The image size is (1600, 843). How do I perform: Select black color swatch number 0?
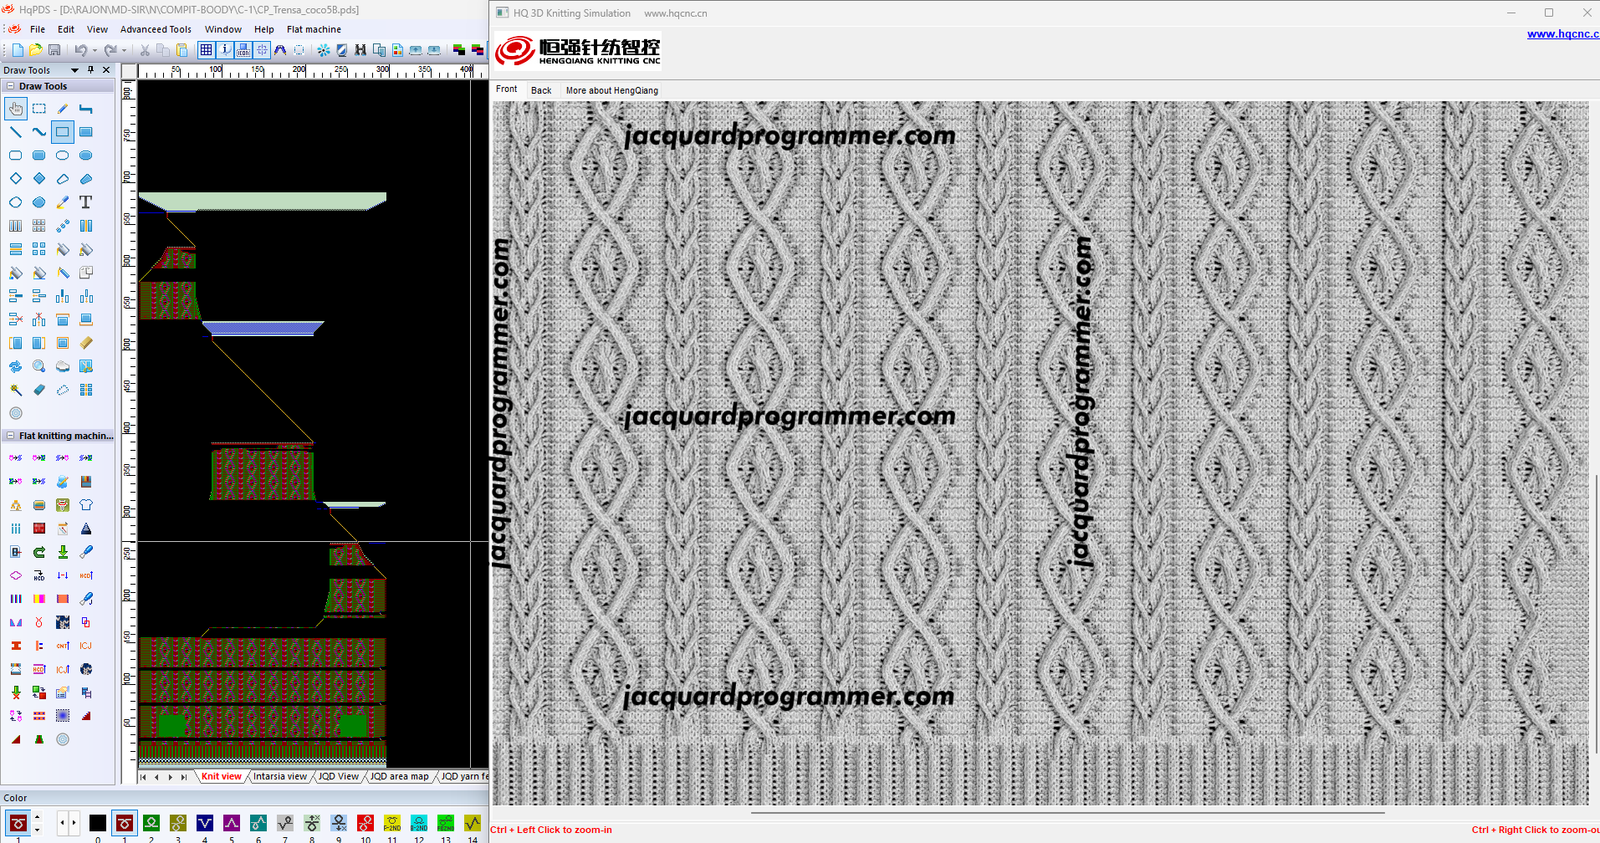(97, 823)
